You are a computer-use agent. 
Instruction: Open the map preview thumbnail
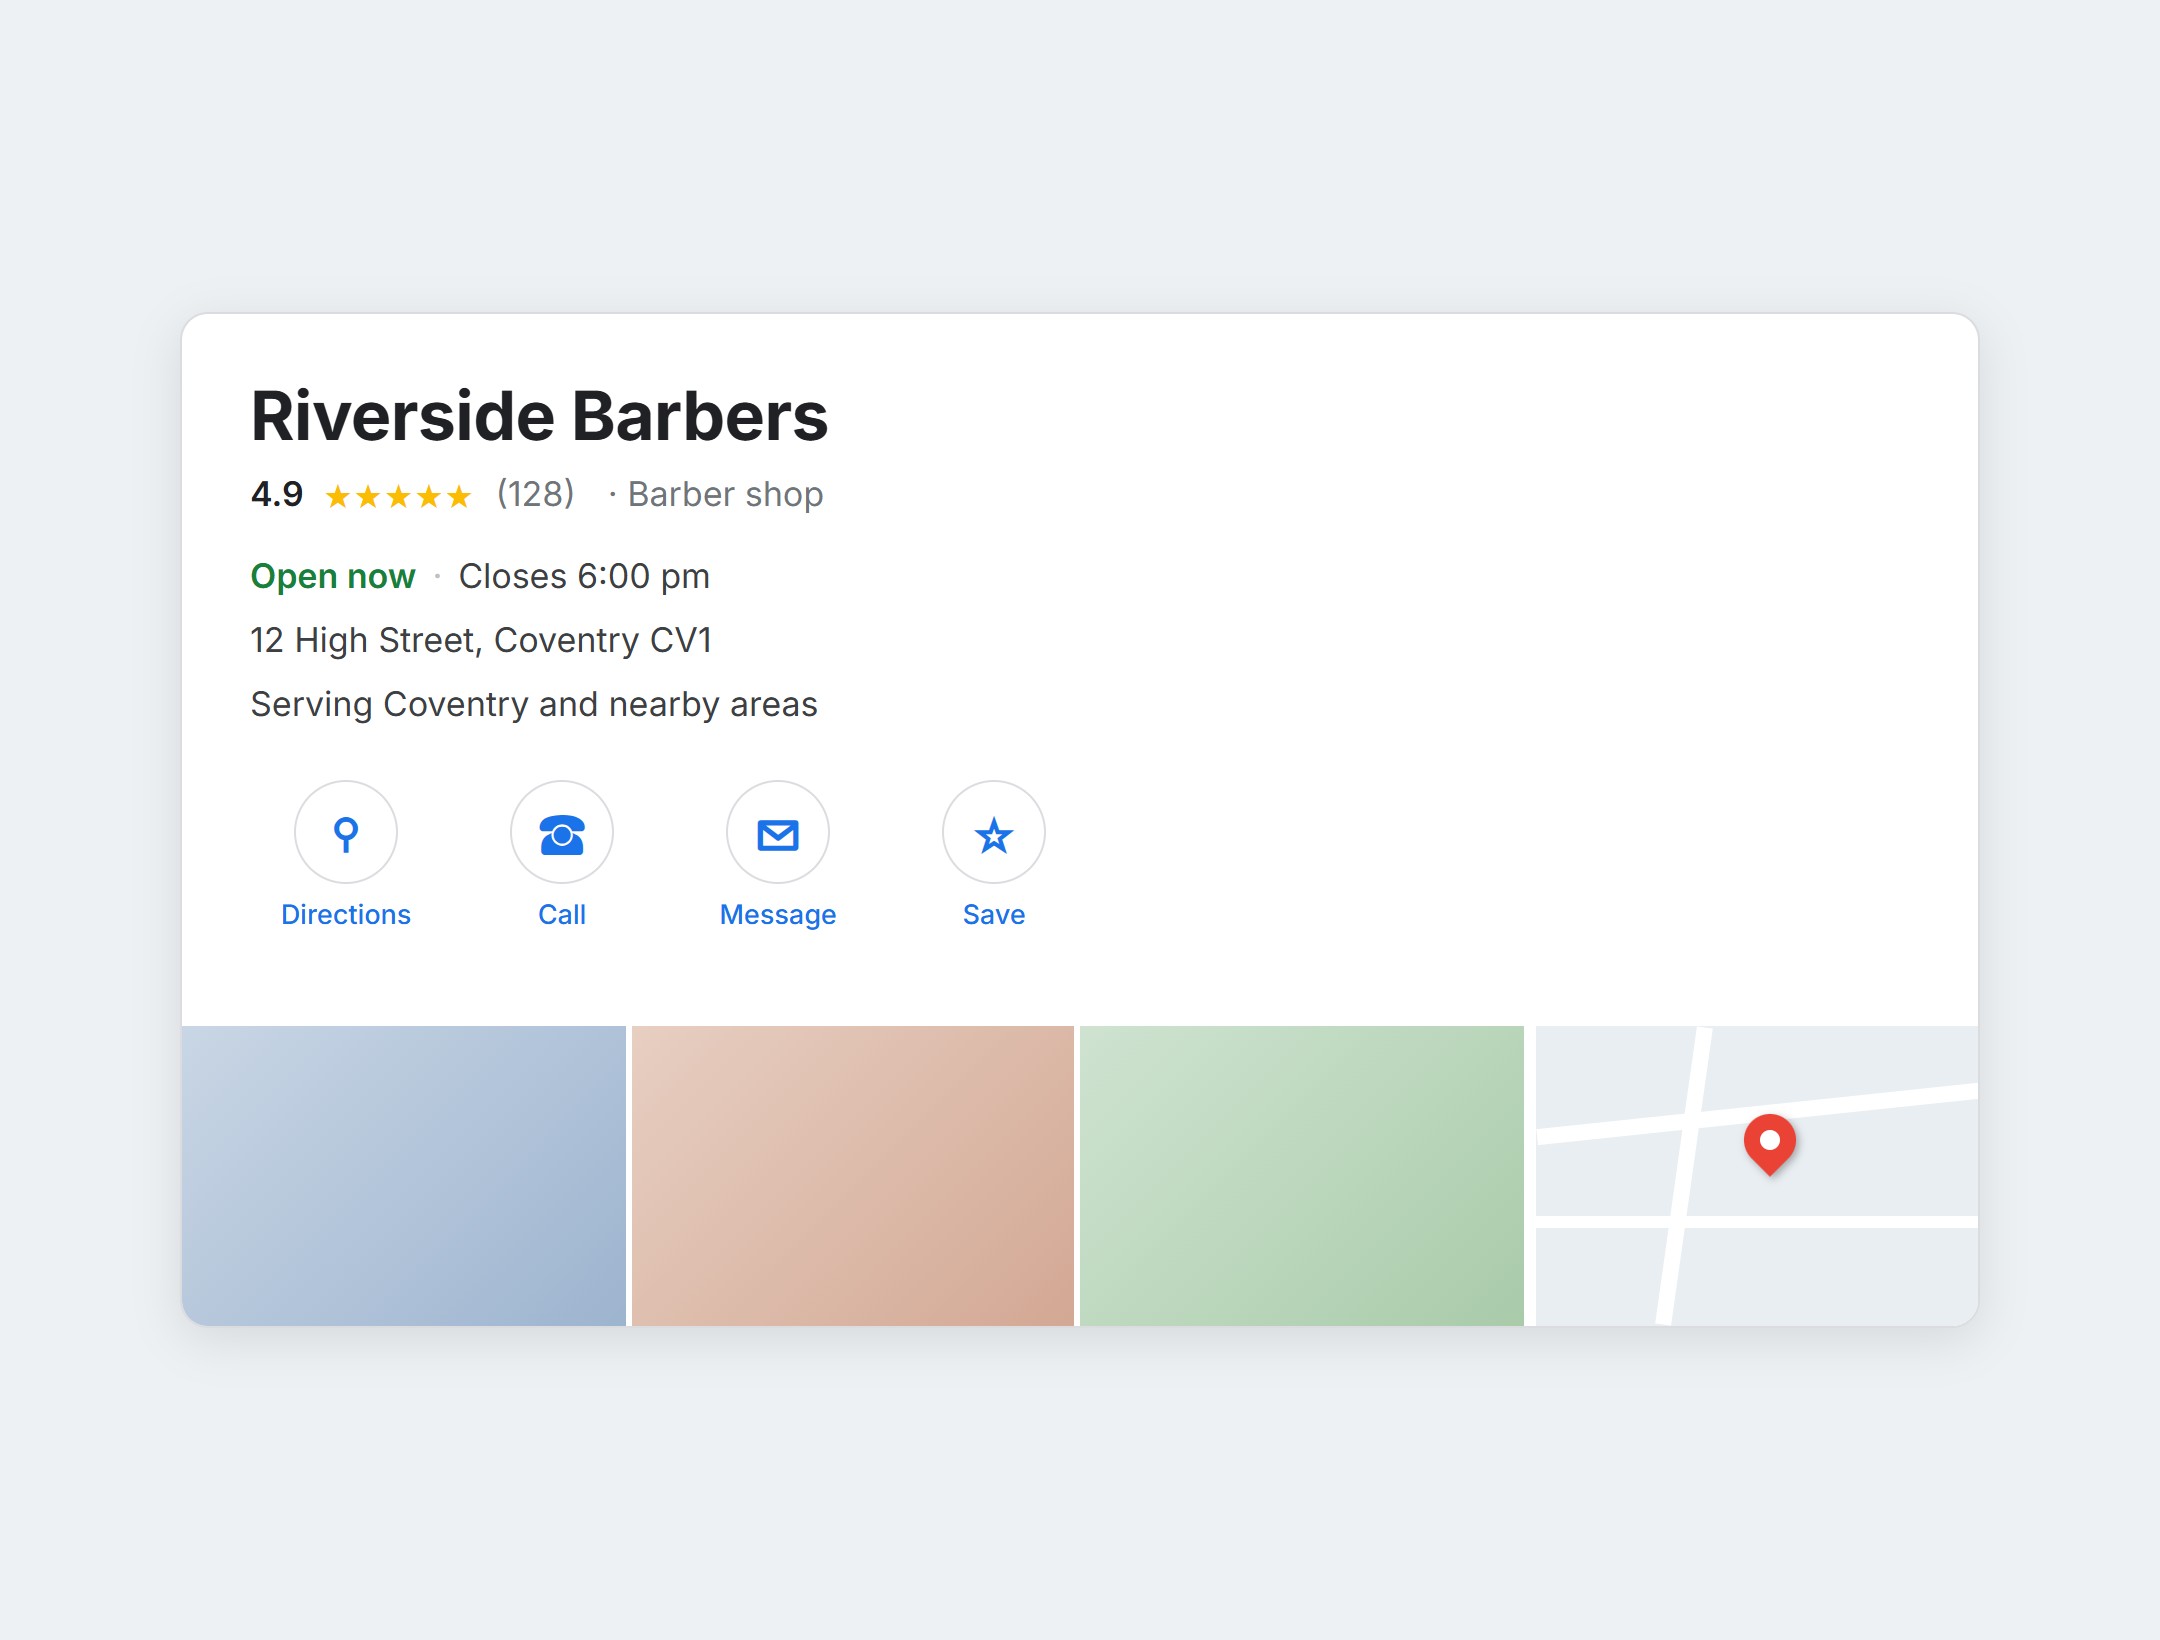click(x=1757, y=1176)
